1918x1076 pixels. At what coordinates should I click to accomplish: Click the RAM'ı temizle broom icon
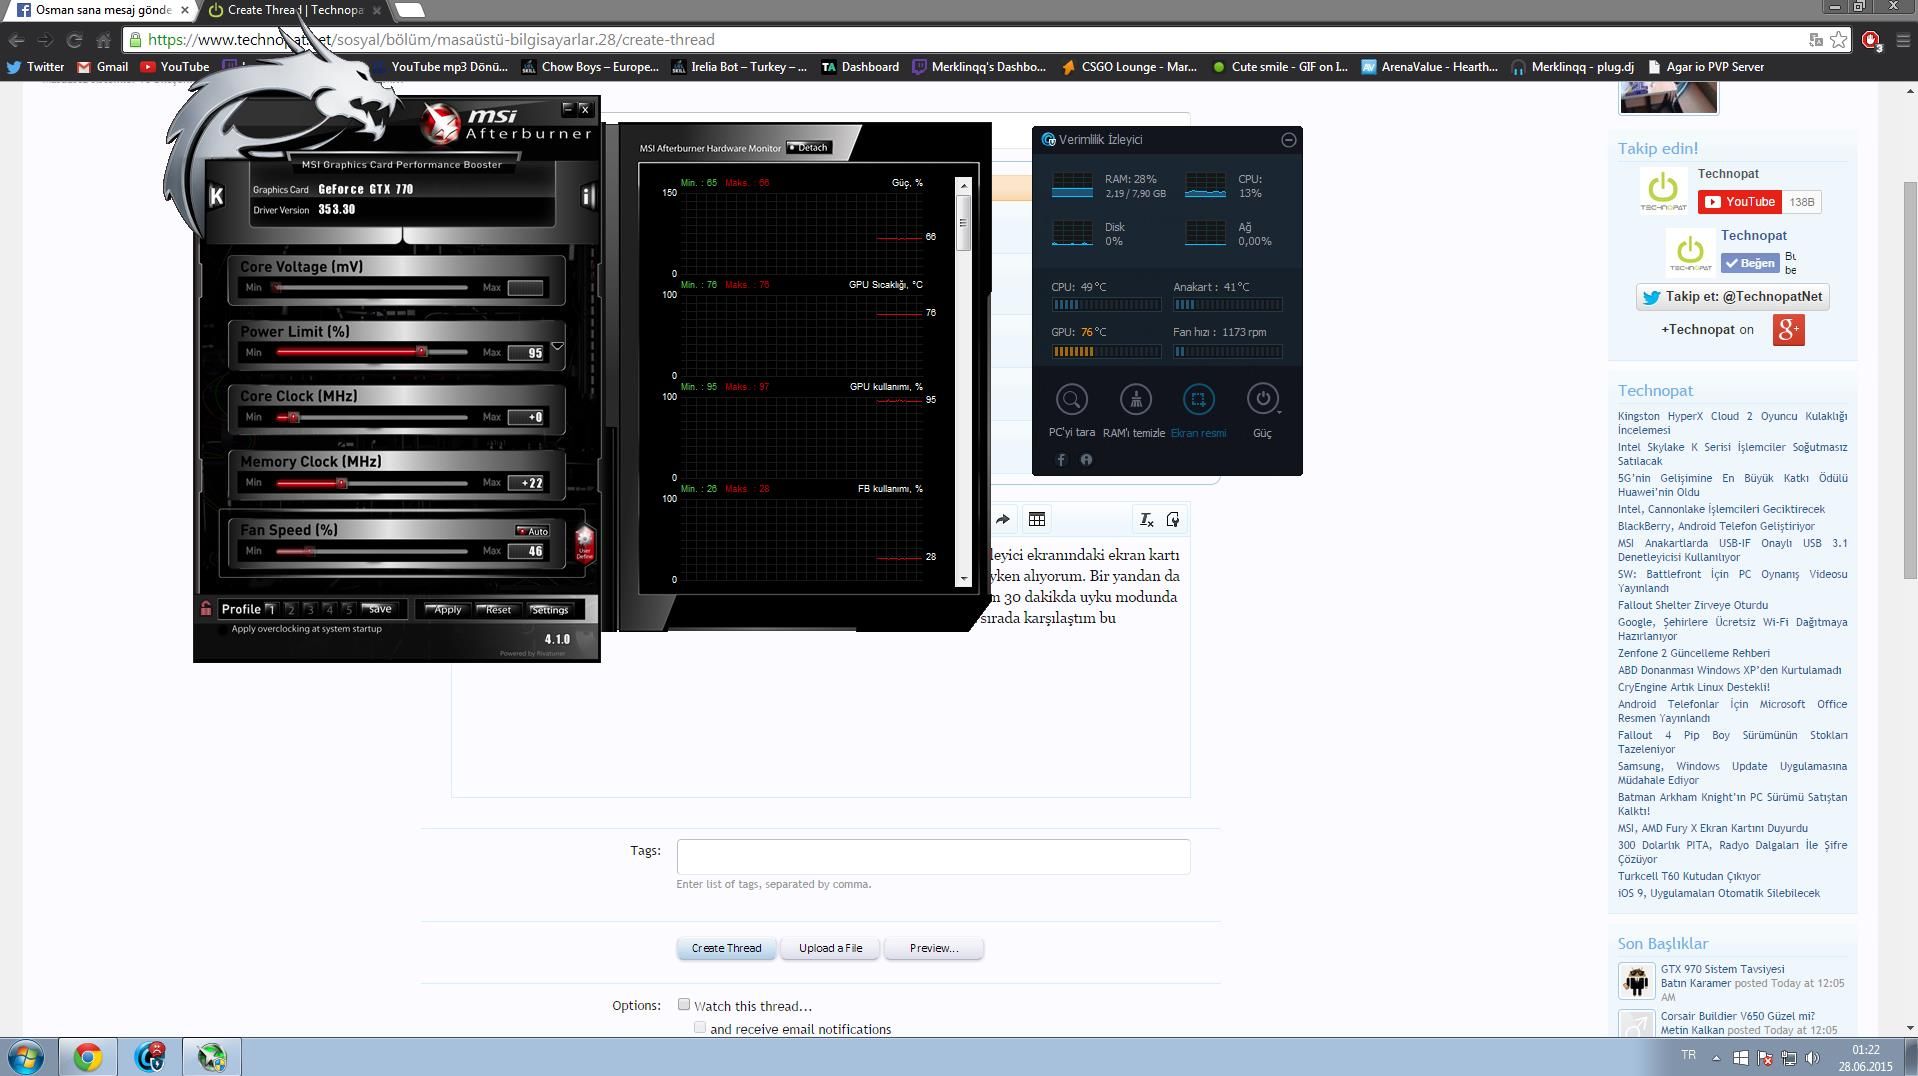[x=1135, y=399]
